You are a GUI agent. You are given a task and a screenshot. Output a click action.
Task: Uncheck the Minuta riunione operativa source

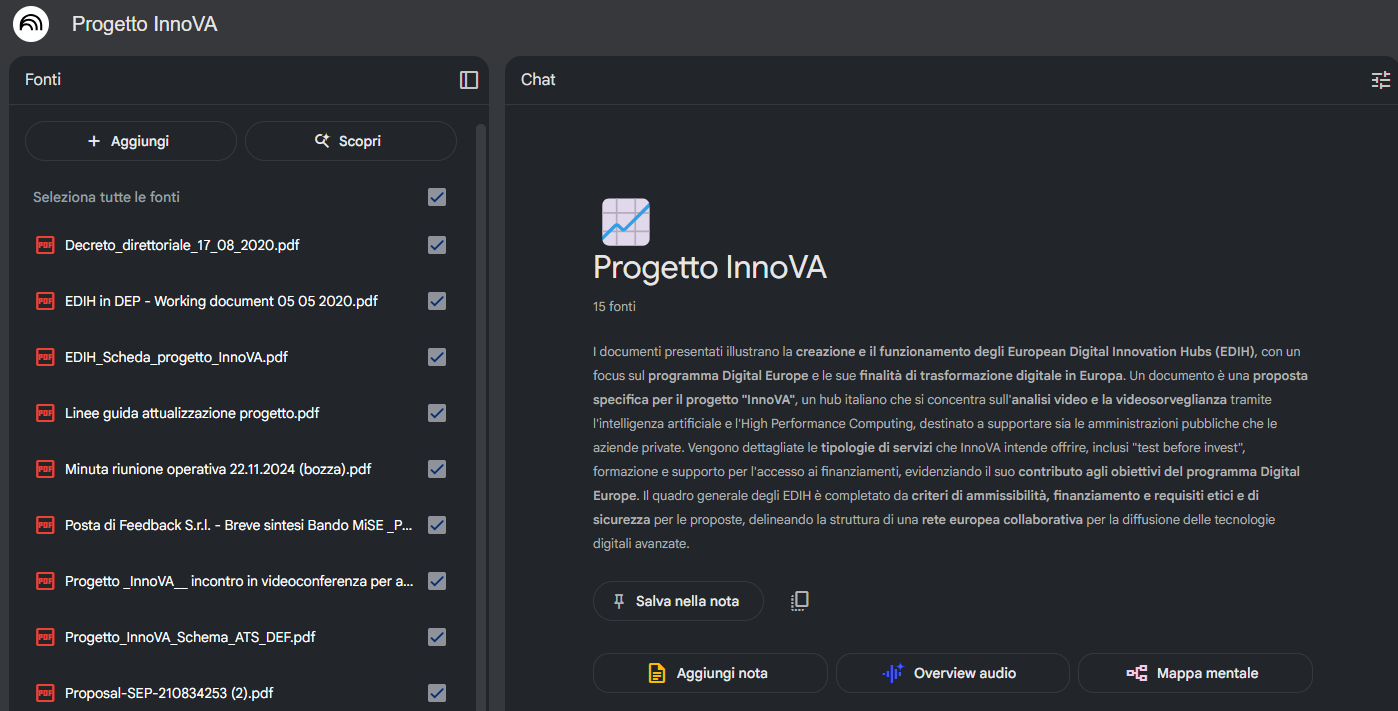pyautogui.click(x=437, y=468)
